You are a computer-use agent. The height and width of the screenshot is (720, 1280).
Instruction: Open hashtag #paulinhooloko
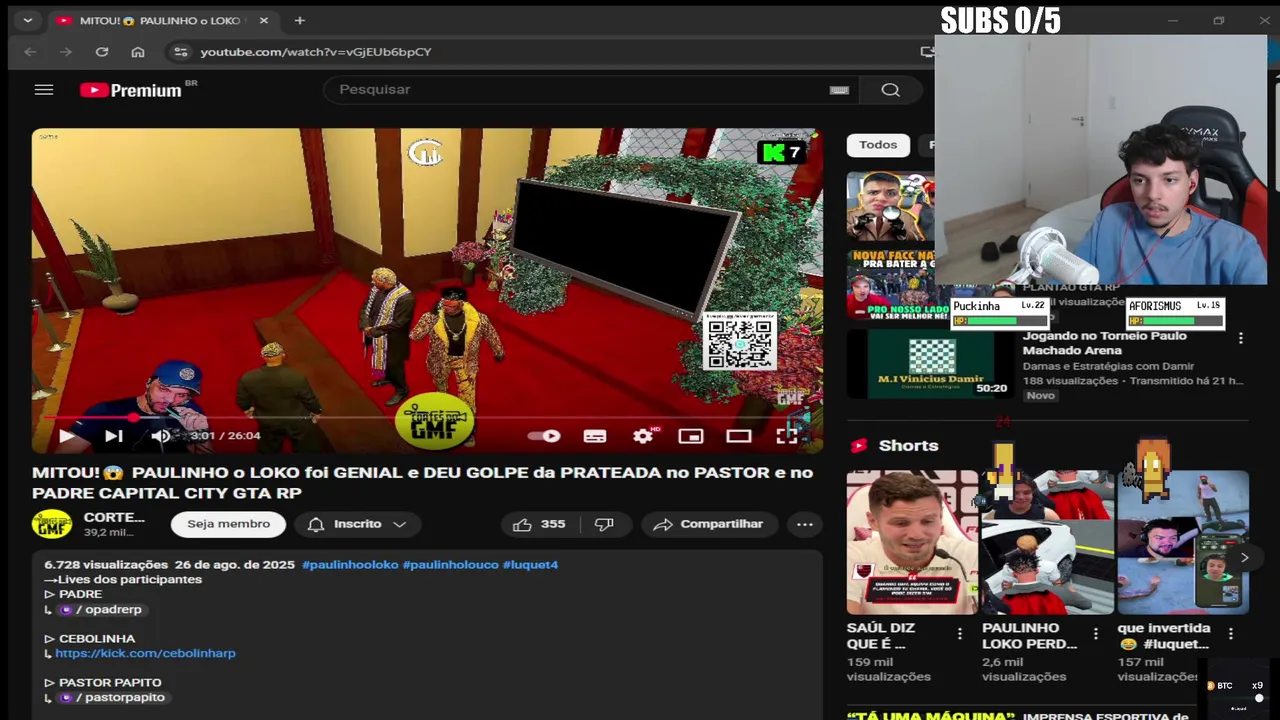click(350, 565)
